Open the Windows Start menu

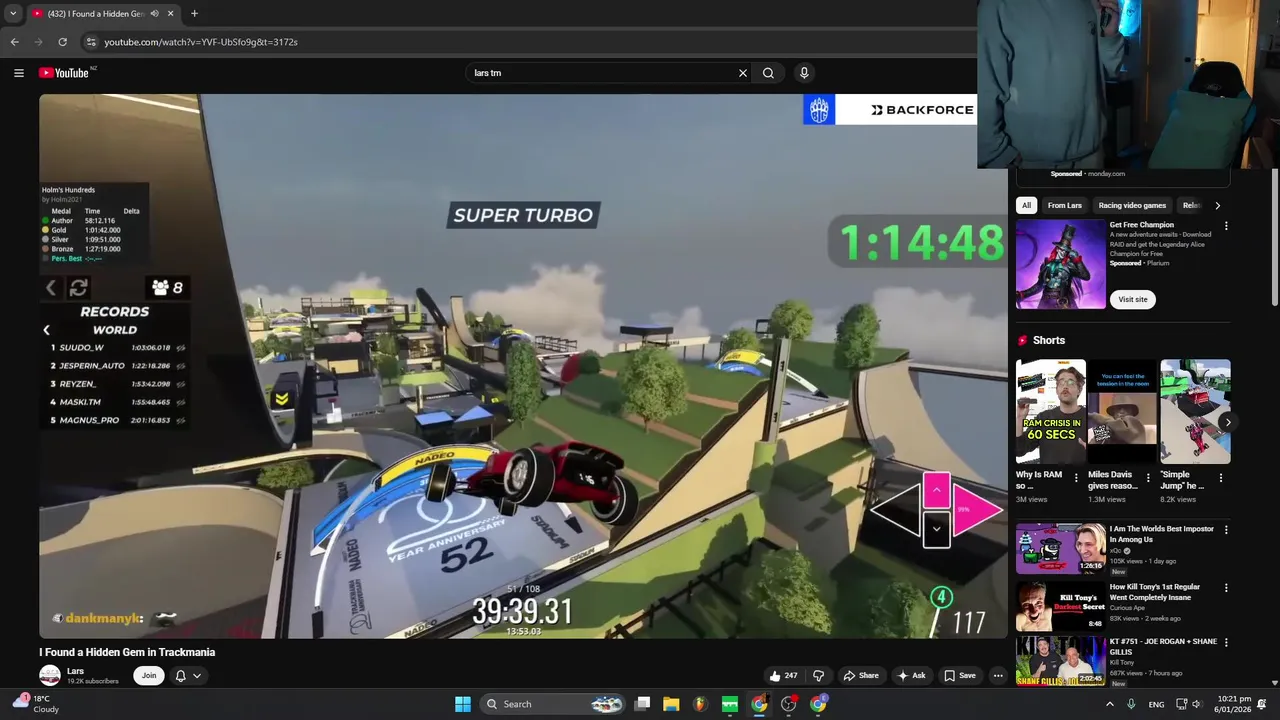(x=463, y=704)
